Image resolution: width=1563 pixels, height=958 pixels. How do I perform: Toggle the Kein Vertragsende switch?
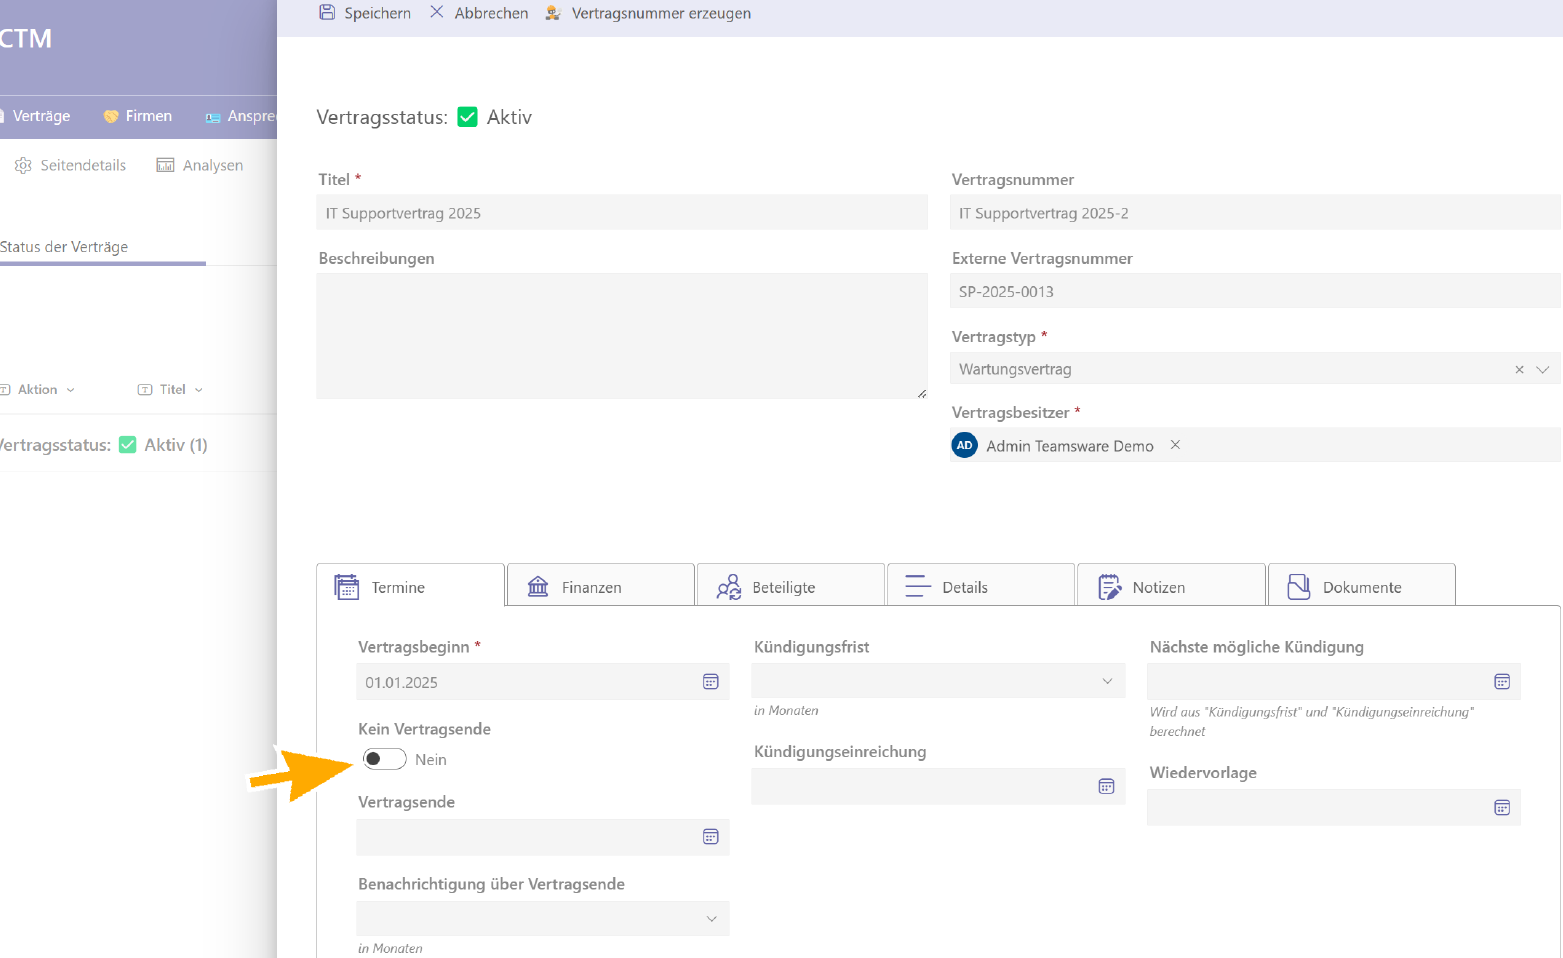tap(384, 759)
